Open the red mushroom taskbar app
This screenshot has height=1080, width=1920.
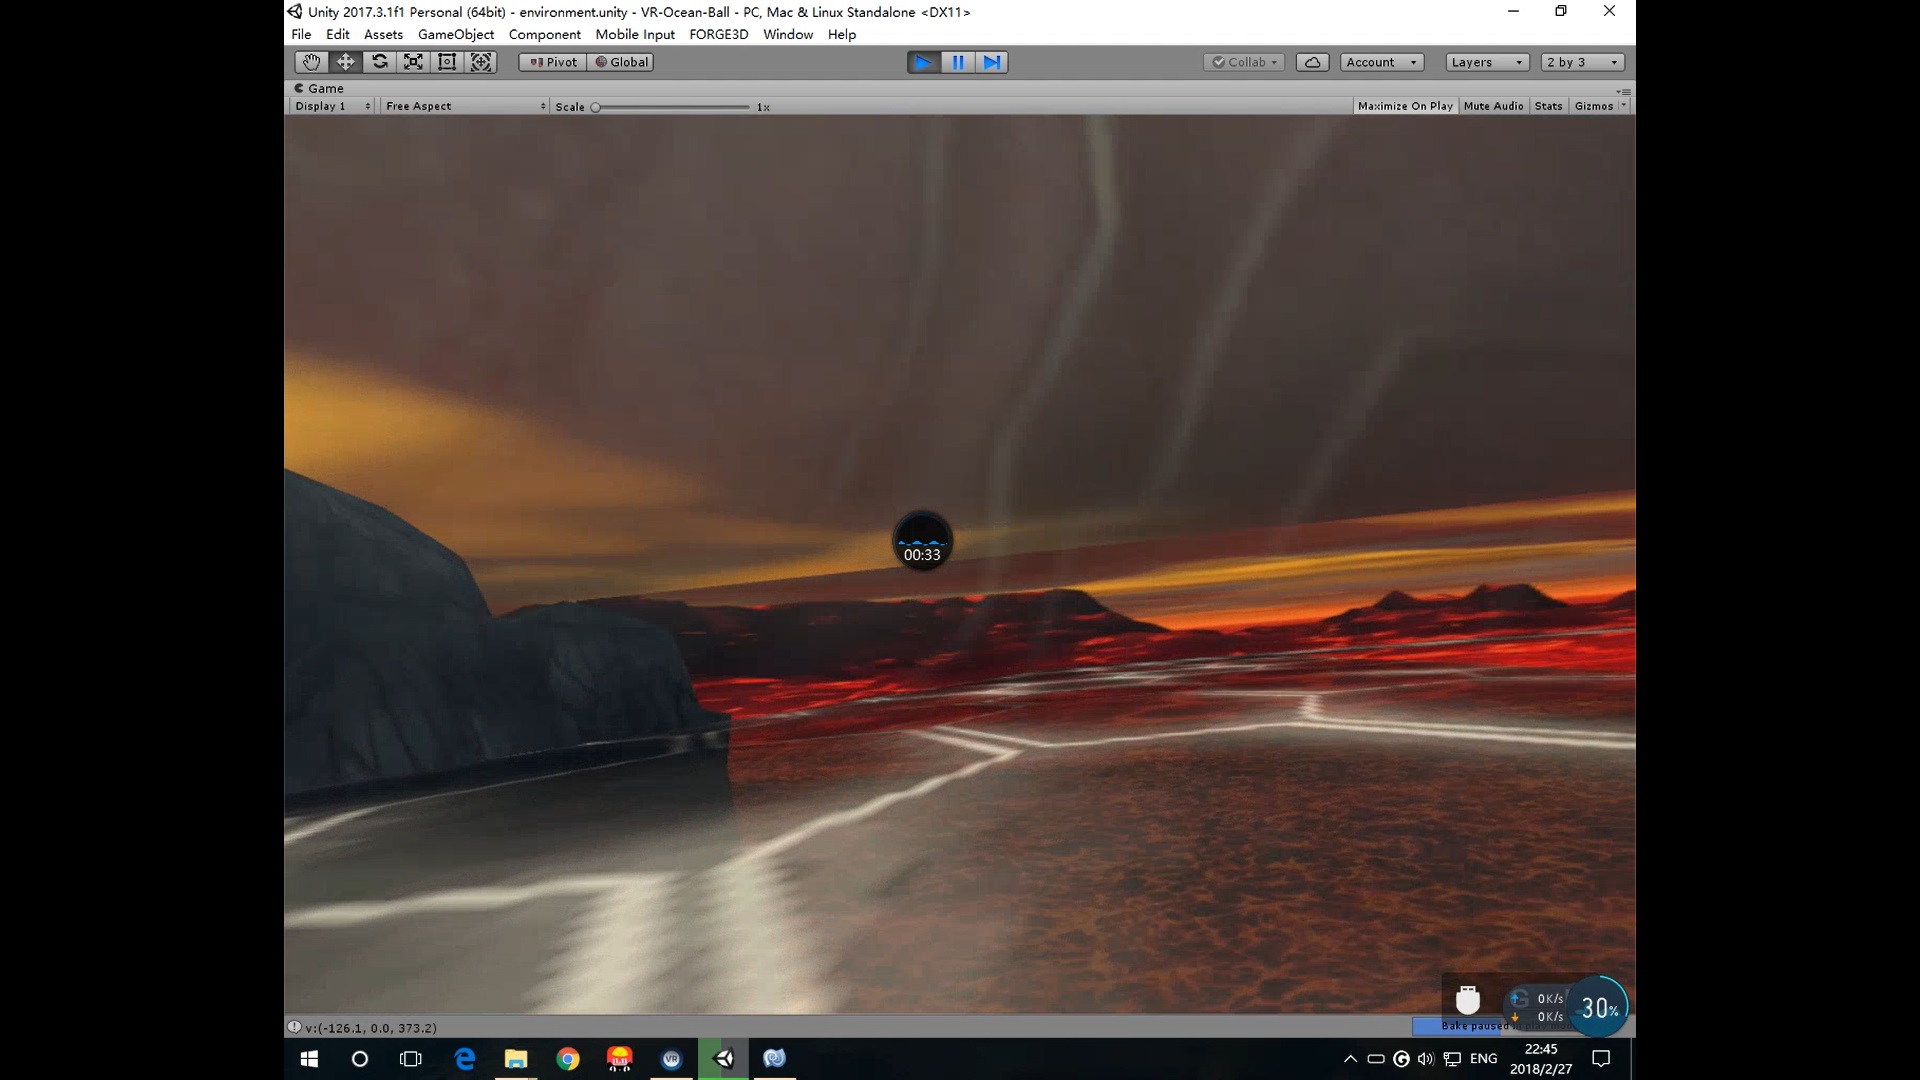click(620, 1058)
